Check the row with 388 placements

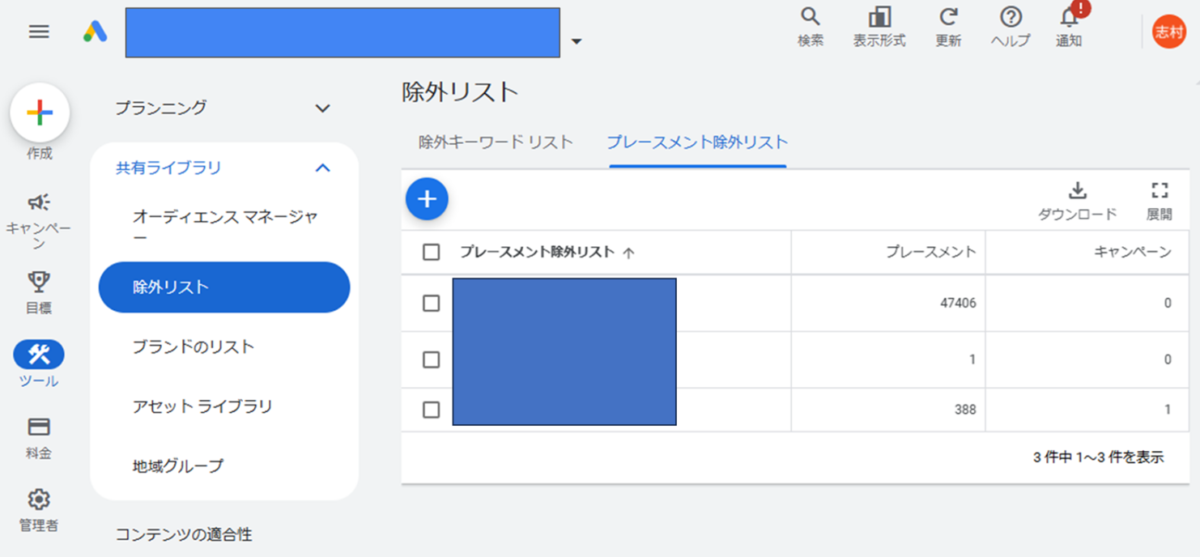tap(431, 409)
